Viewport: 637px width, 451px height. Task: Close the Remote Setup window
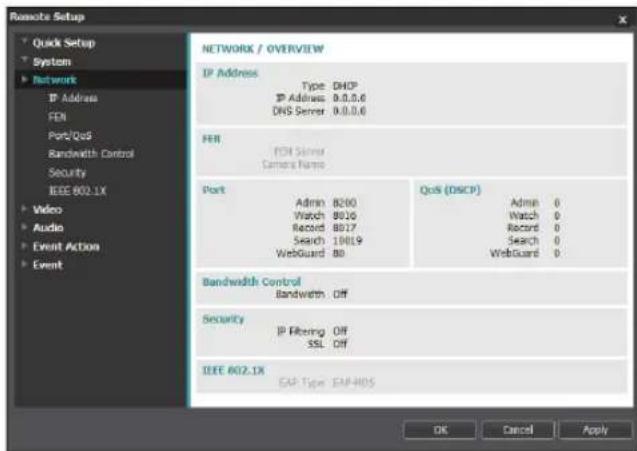[622, 19]
